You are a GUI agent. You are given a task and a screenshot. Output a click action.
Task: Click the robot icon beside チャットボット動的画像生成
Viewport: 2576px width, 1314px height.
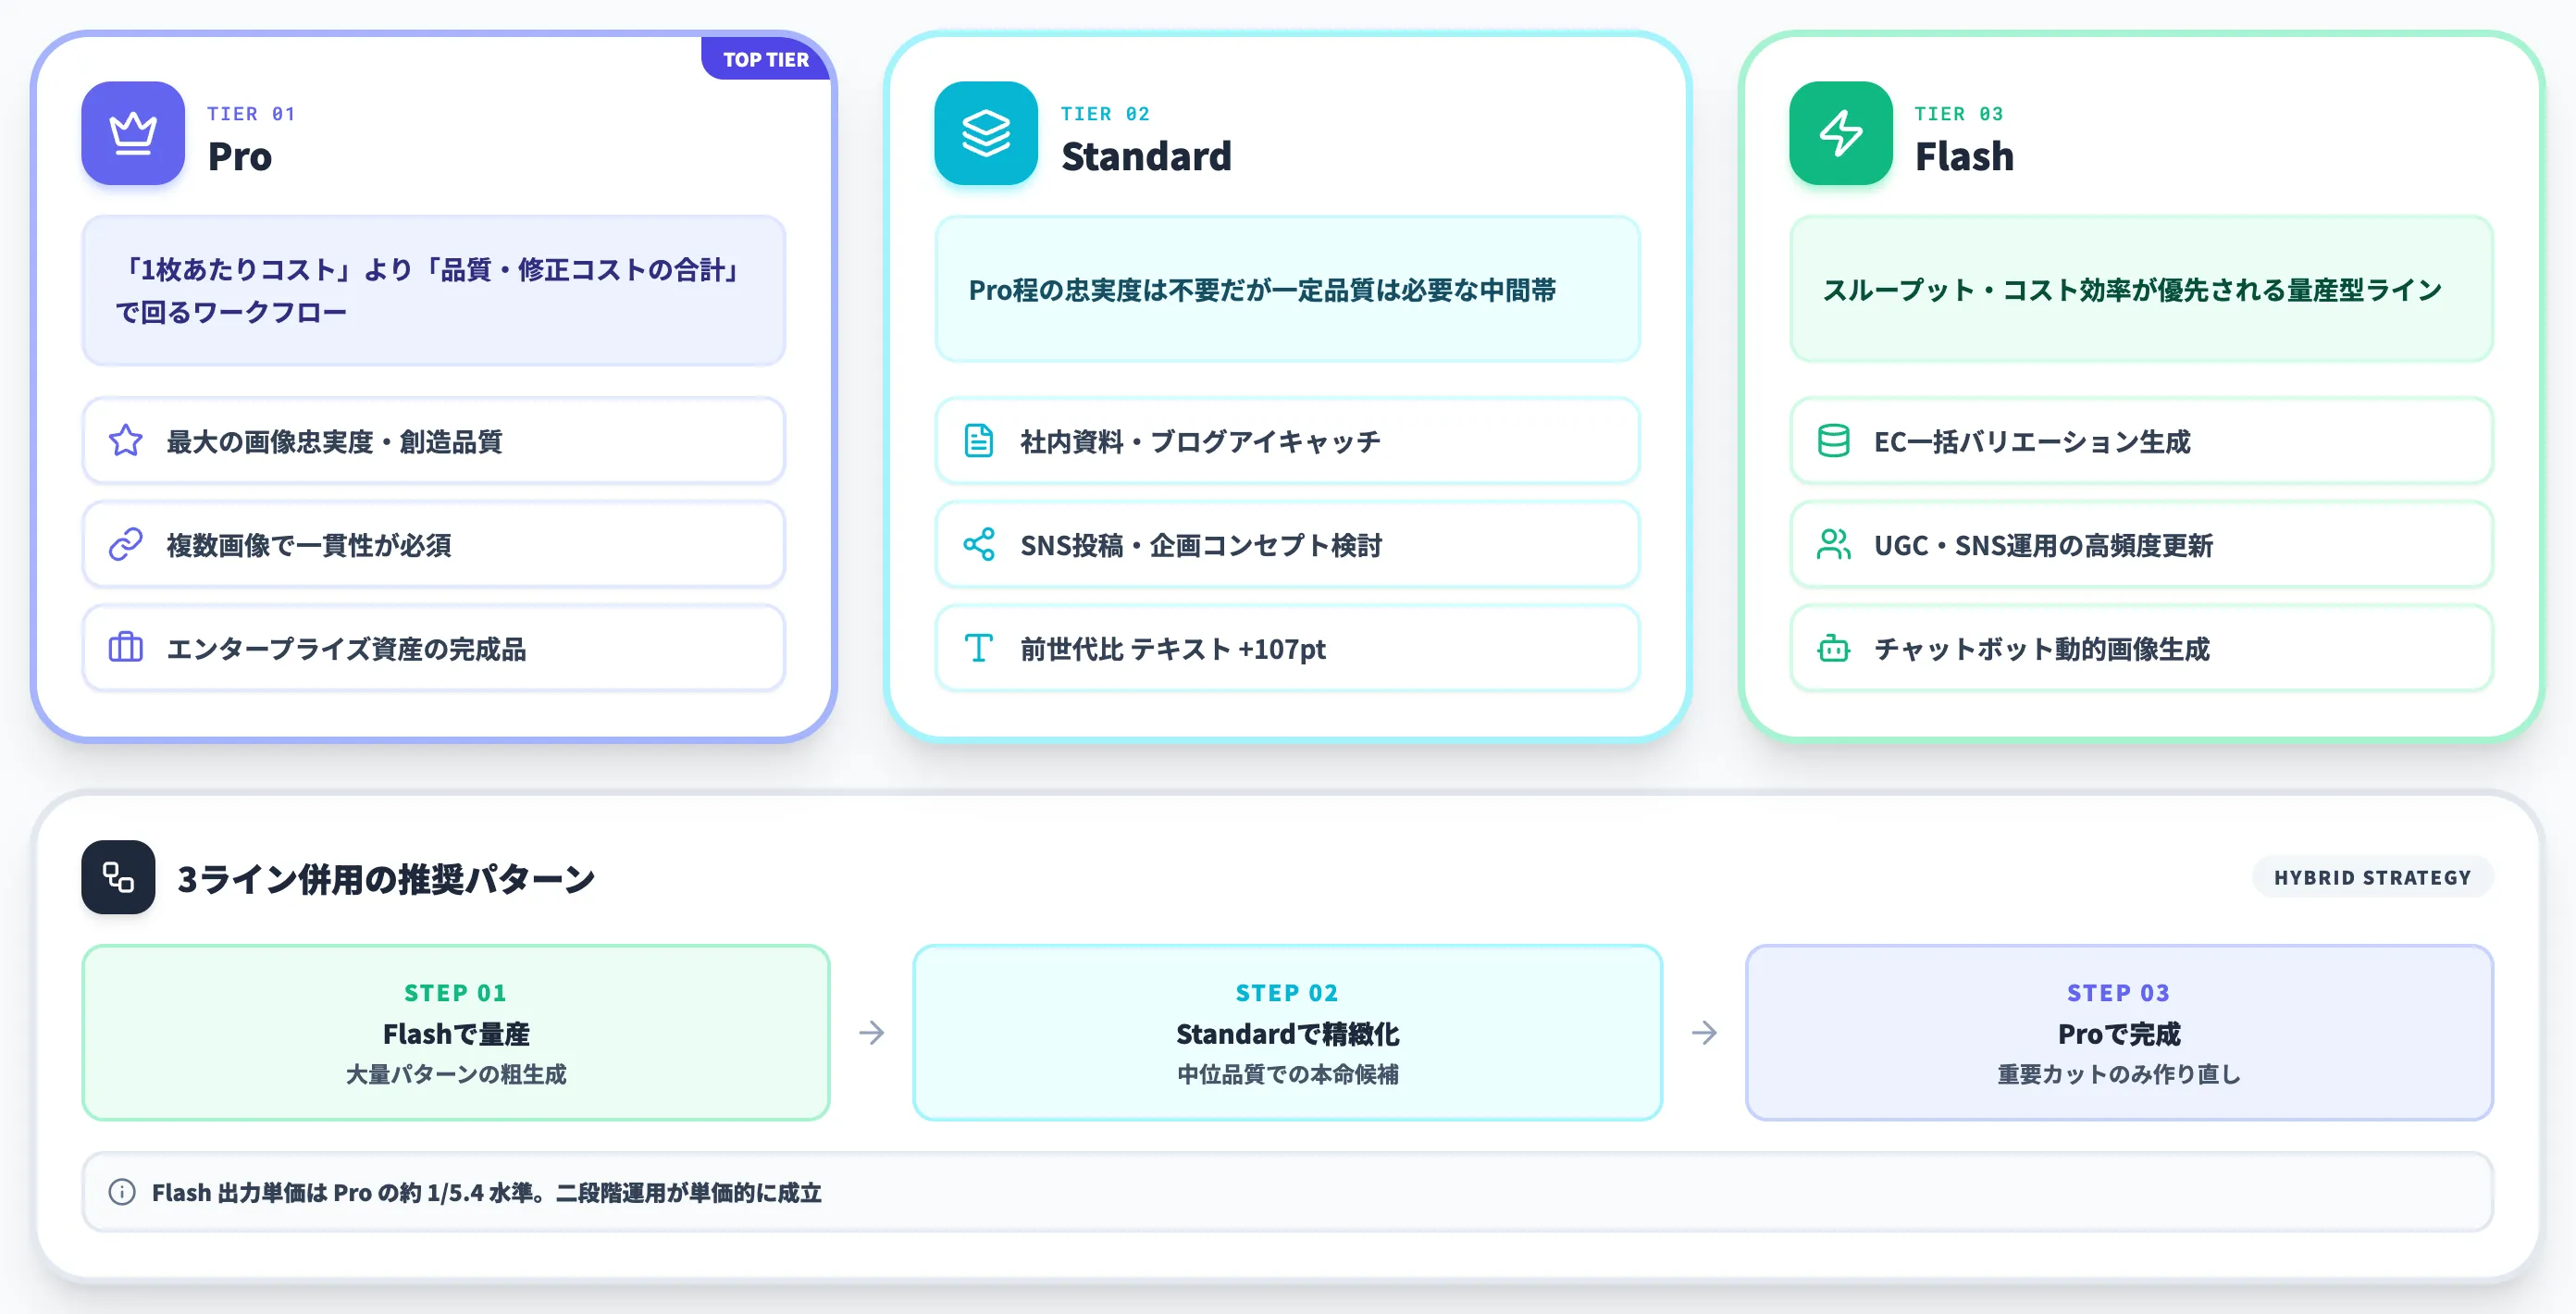pos(1834,648)
